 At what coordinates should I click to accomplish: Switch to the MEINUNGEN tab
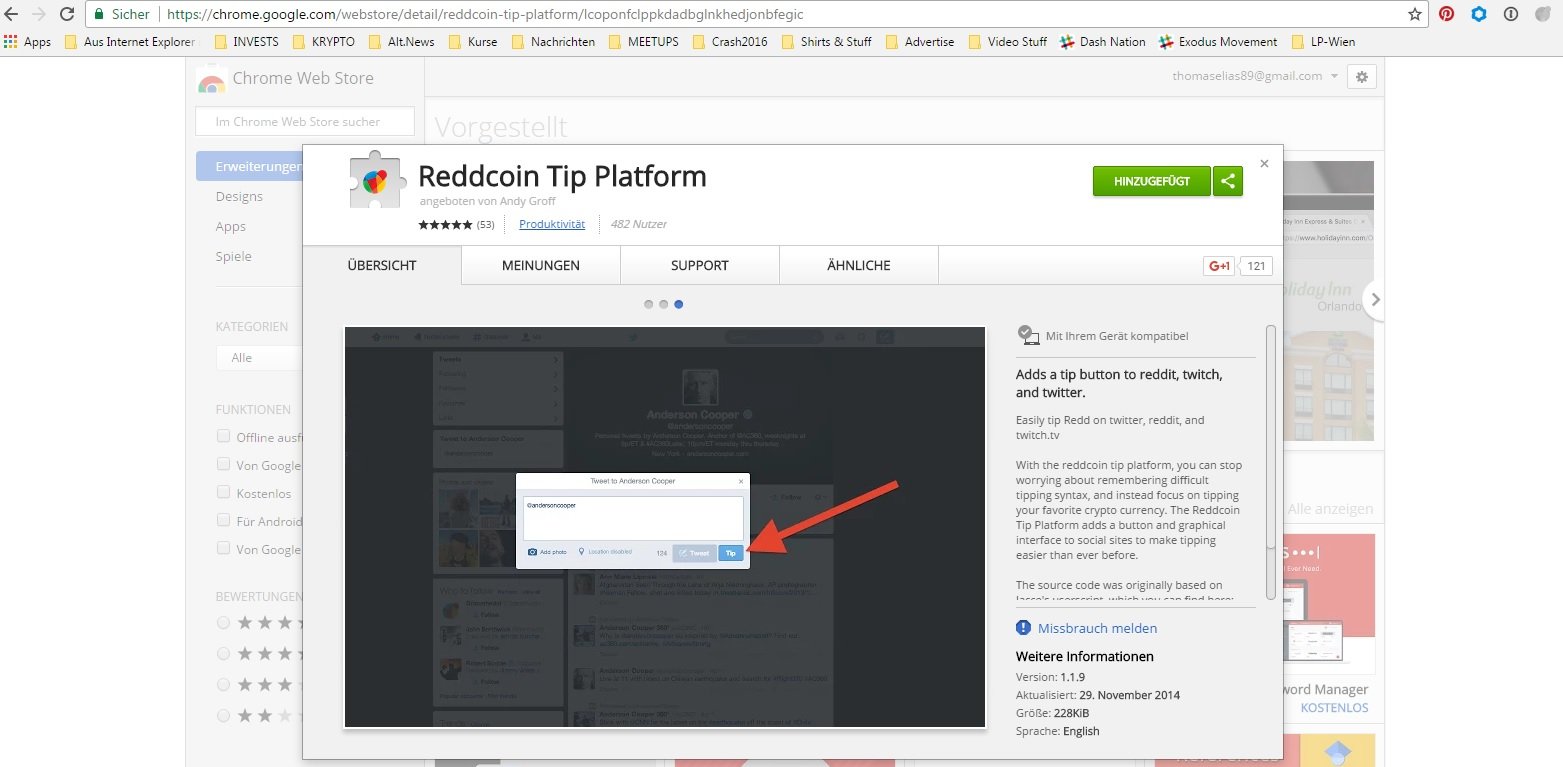tap(541, 266)
